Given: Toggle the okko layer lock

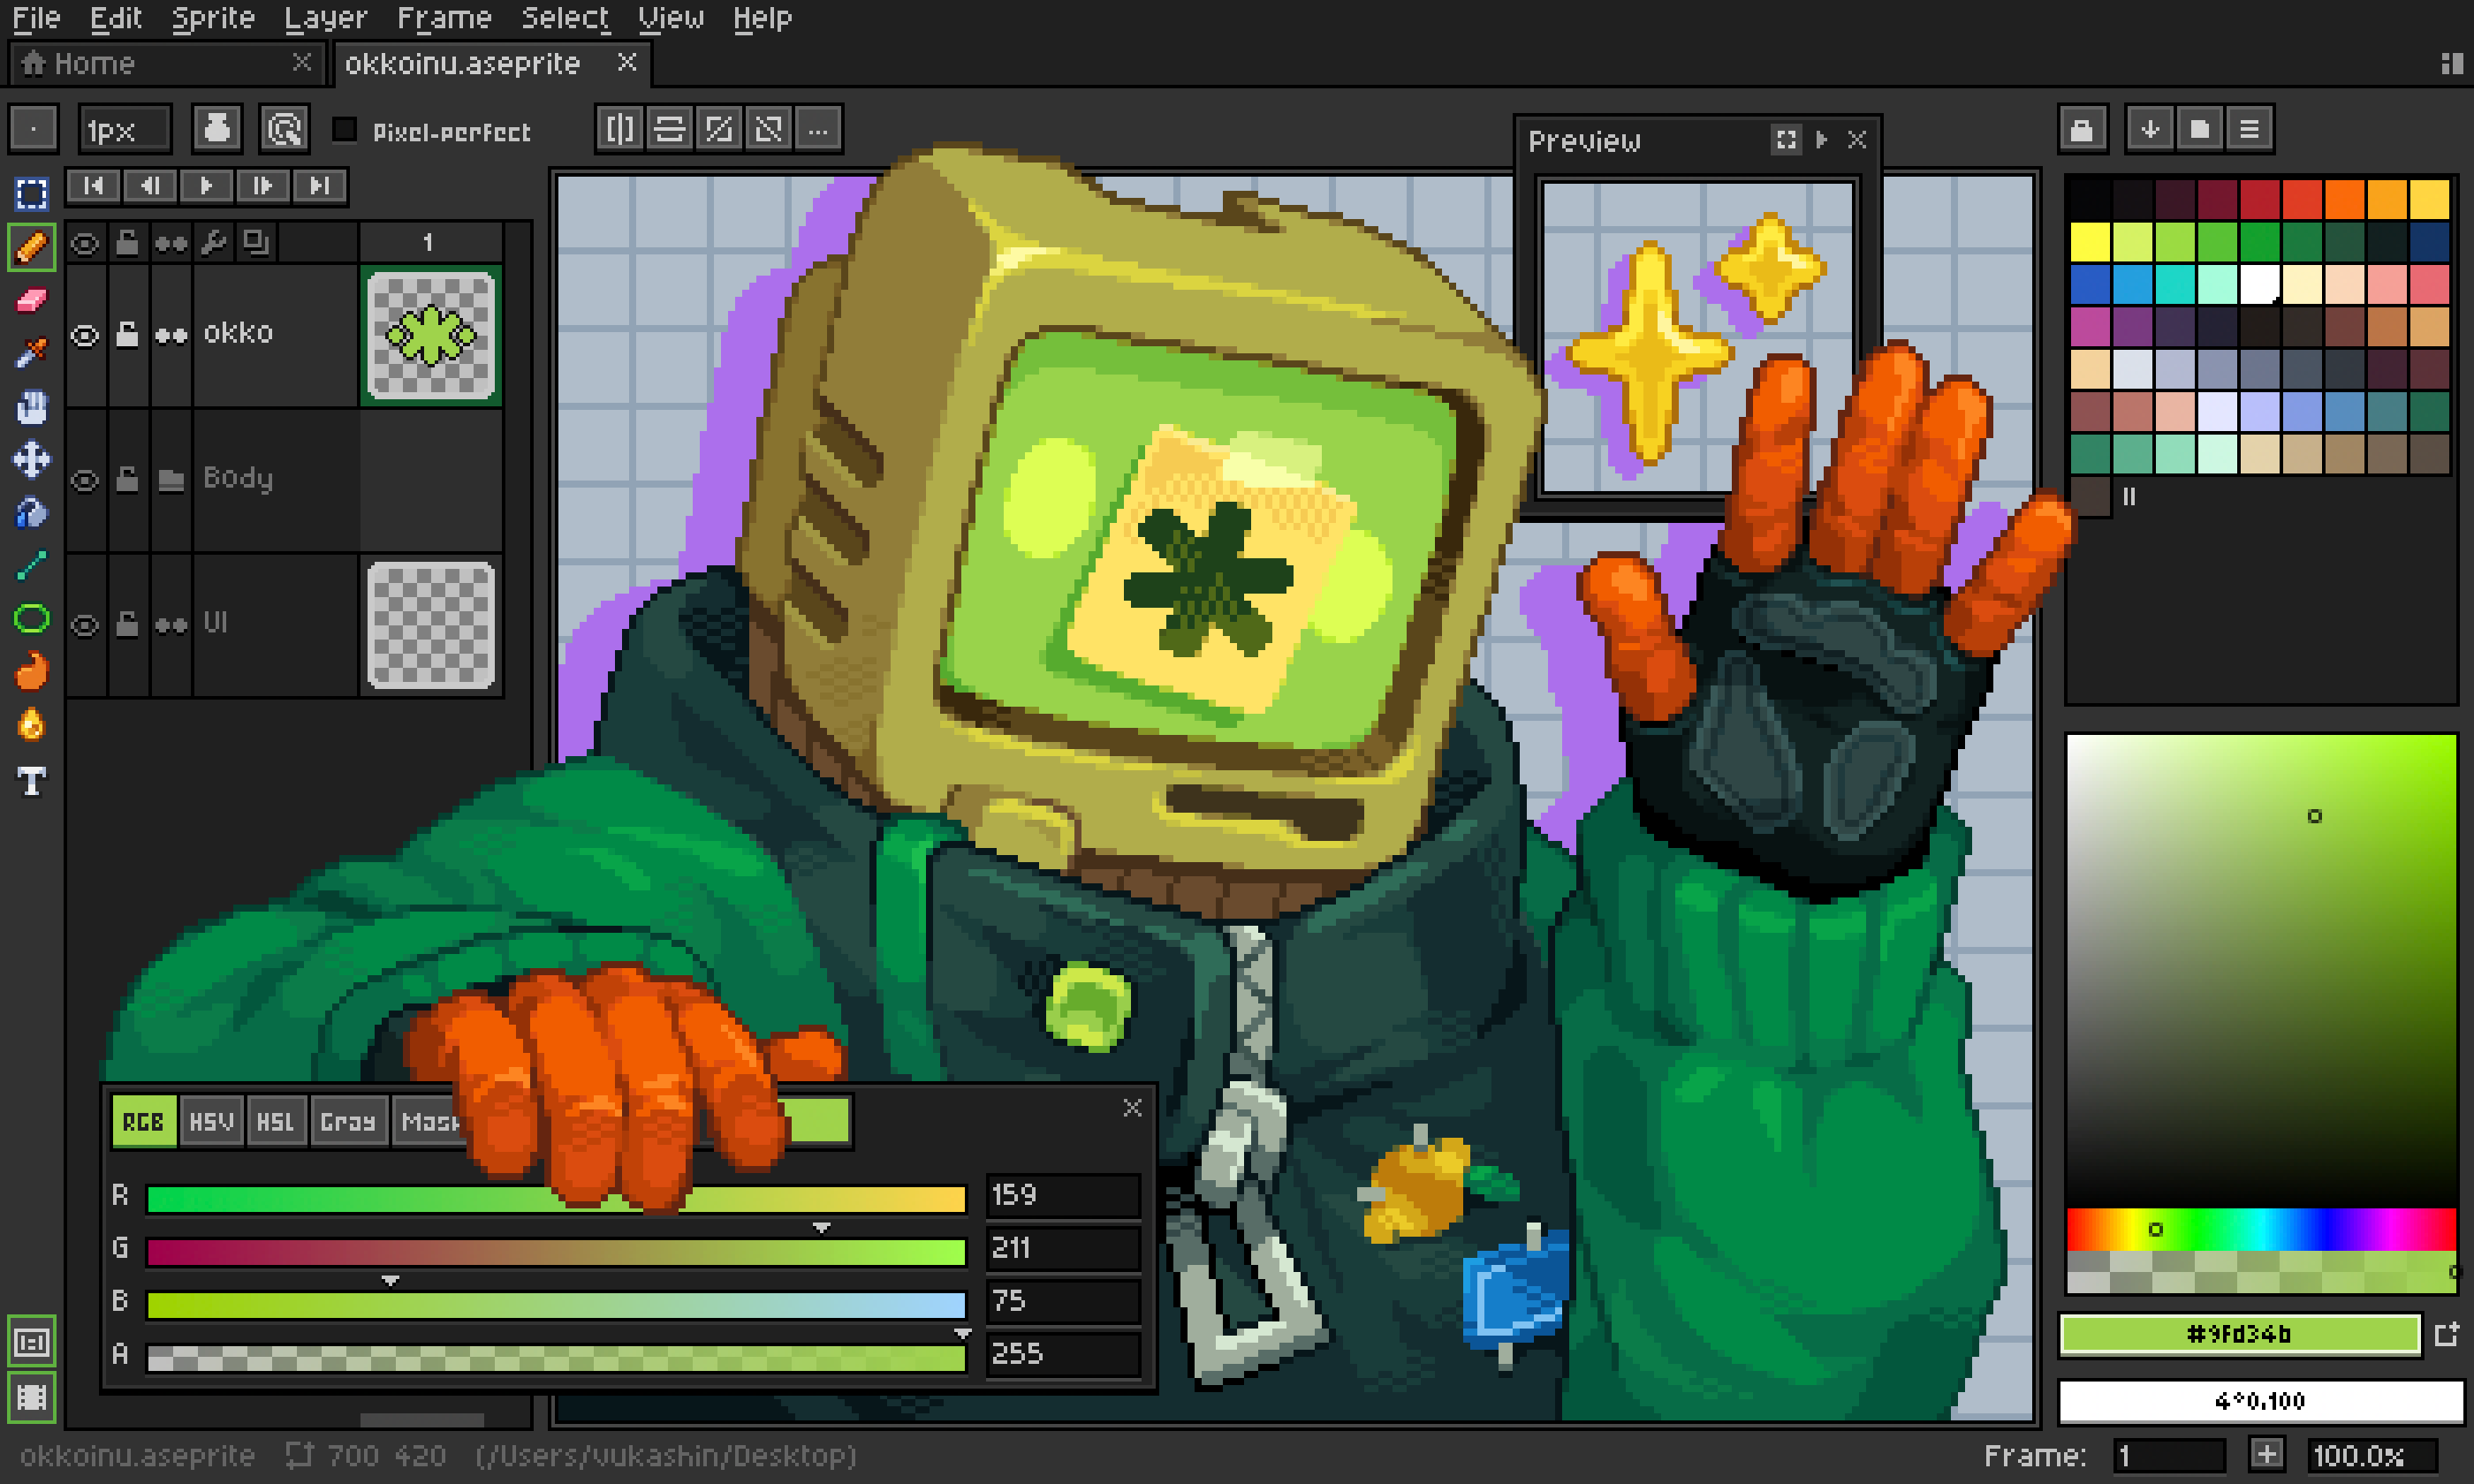Looking at the screenshot, I should [x=128, y=334].
